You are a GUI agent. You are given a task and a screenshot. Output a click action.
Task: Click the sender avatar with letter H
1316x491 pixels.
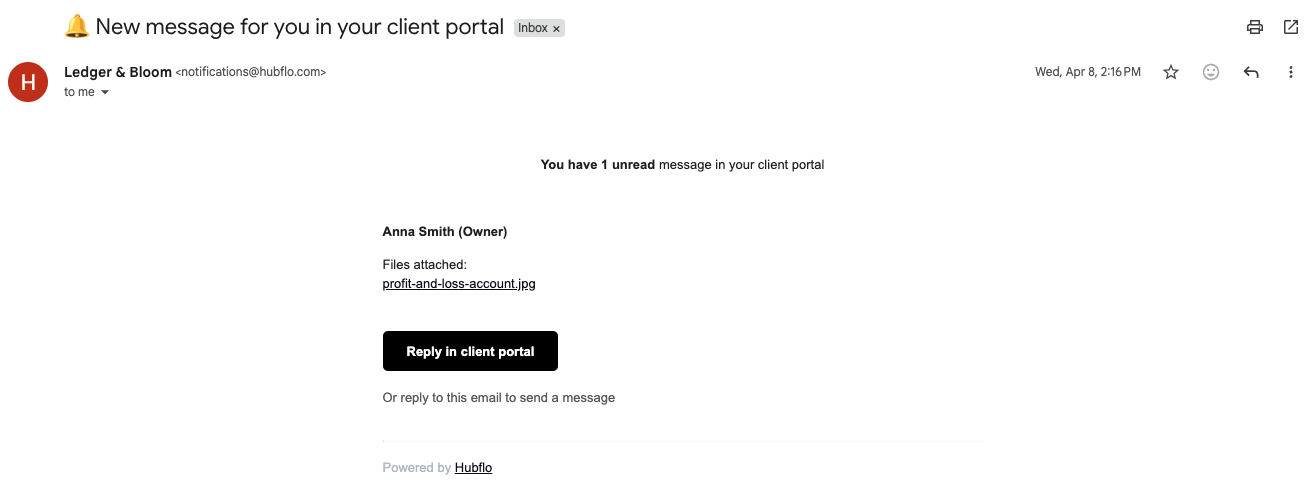[28, 82]
